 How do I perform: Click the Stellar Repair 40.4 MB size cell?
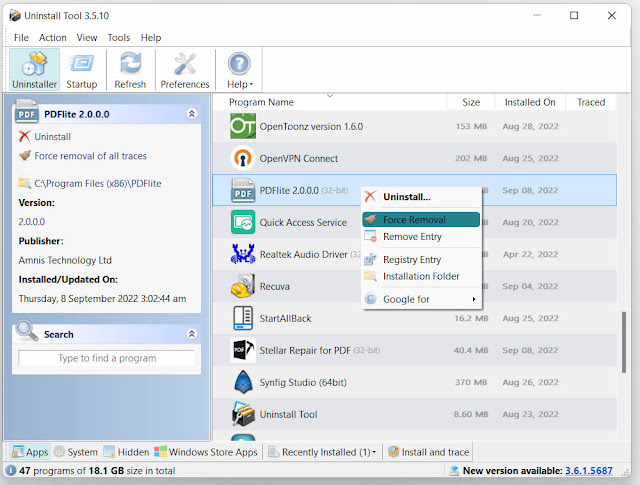(471, 350)
